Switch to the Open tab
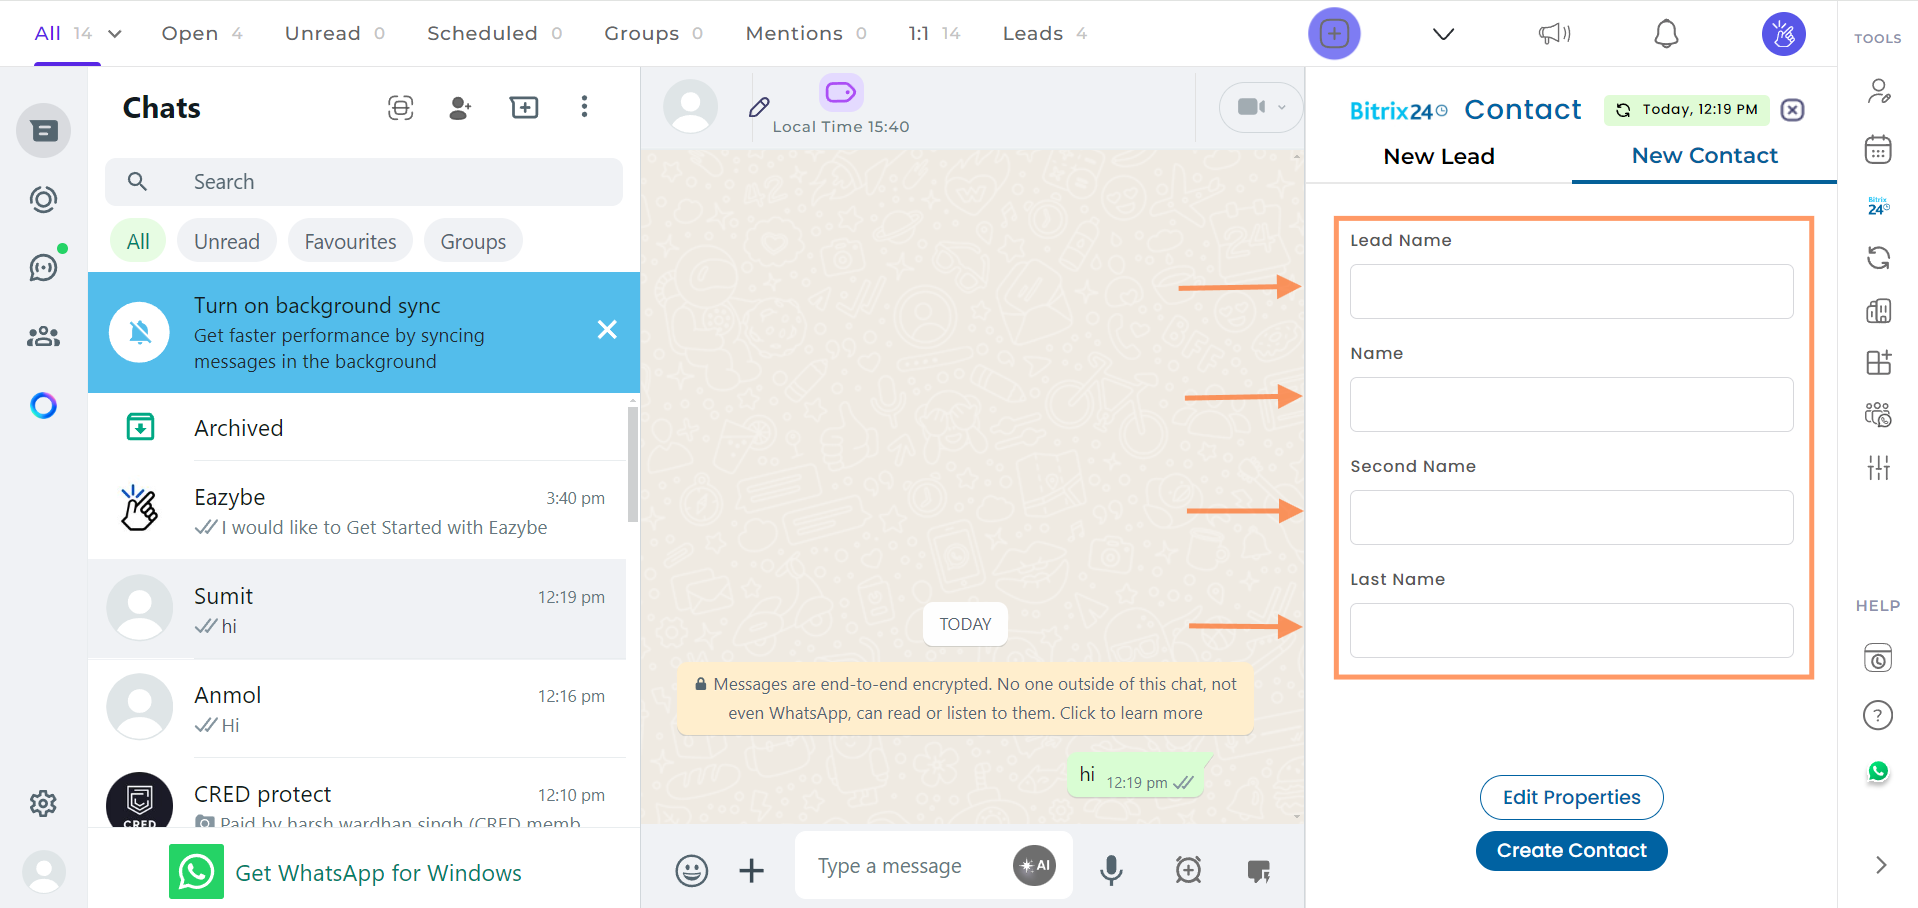 point(202,34)
